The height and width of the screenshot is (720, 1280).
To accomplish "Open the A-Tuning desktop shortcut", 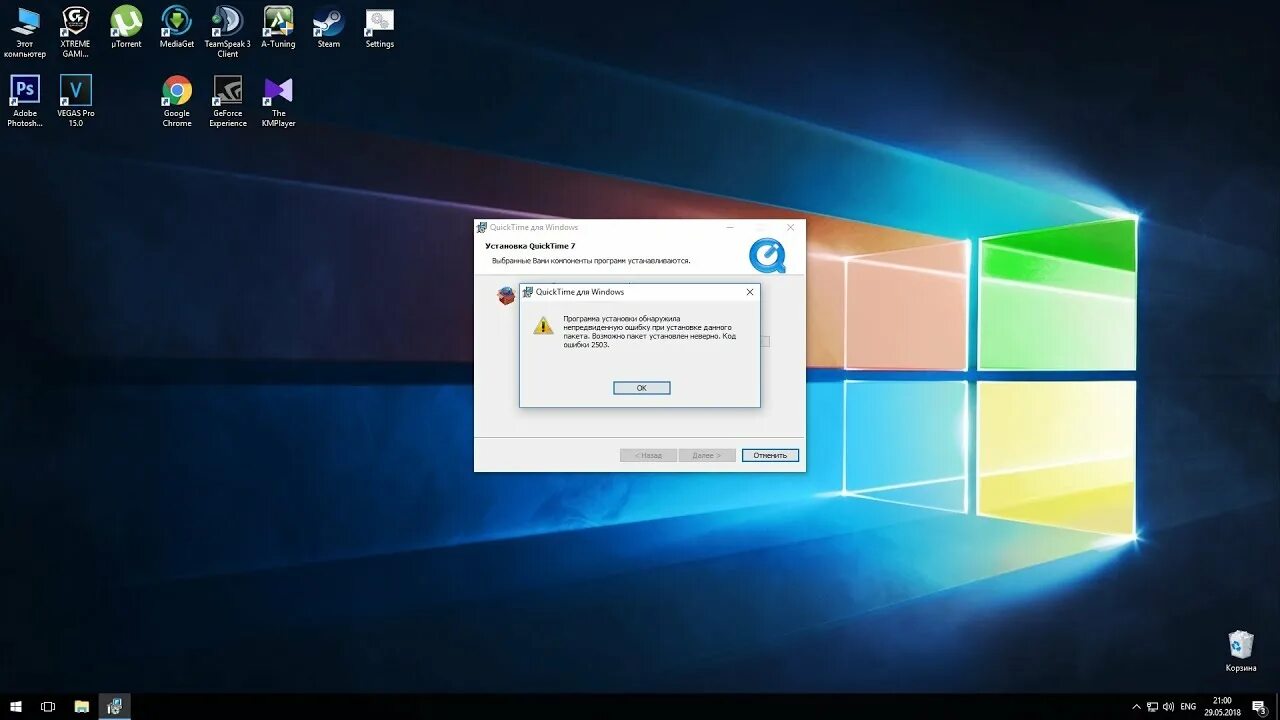I will pyautogui.click(x=278, y=27).
